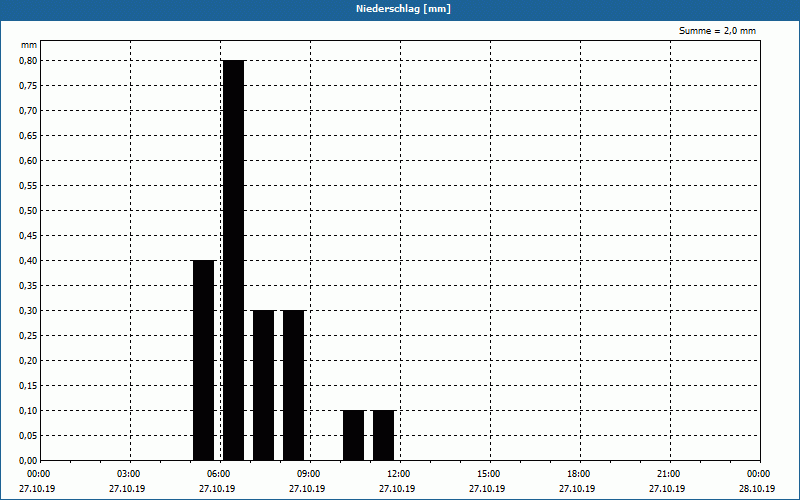Image resolution: width=800 pixels, height=500 pixels.
Task: Click the 03:00 time axis label
Action: (x=128, y=474)
